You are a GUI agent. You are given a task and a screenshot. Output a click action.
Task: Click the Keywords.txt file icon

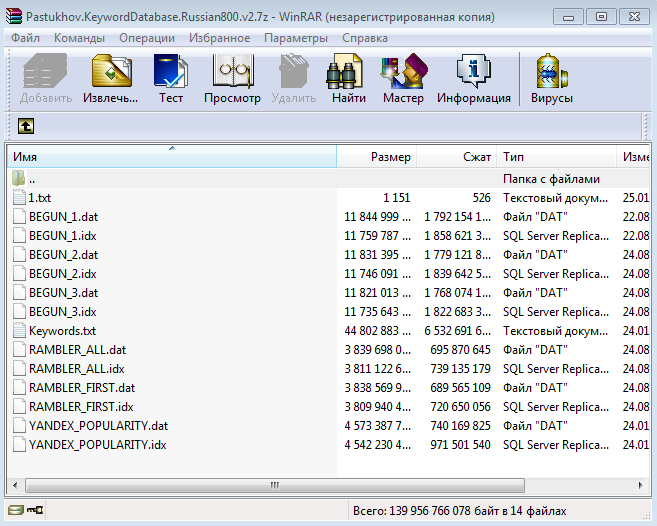pyautogui.click(x=19, y=331)
